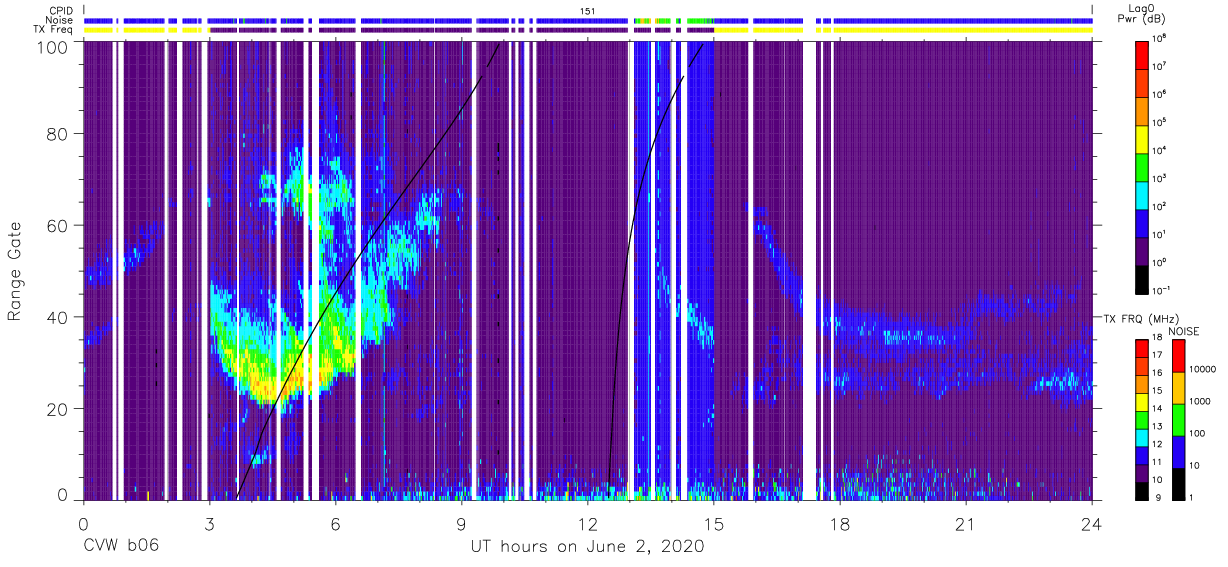Image resolution: width=1228 pixels, height=567 pixels.
Task: Click the red top segment of the TX FRQ colorbar
Action: pyautogui.click(x=1142, y=347)
